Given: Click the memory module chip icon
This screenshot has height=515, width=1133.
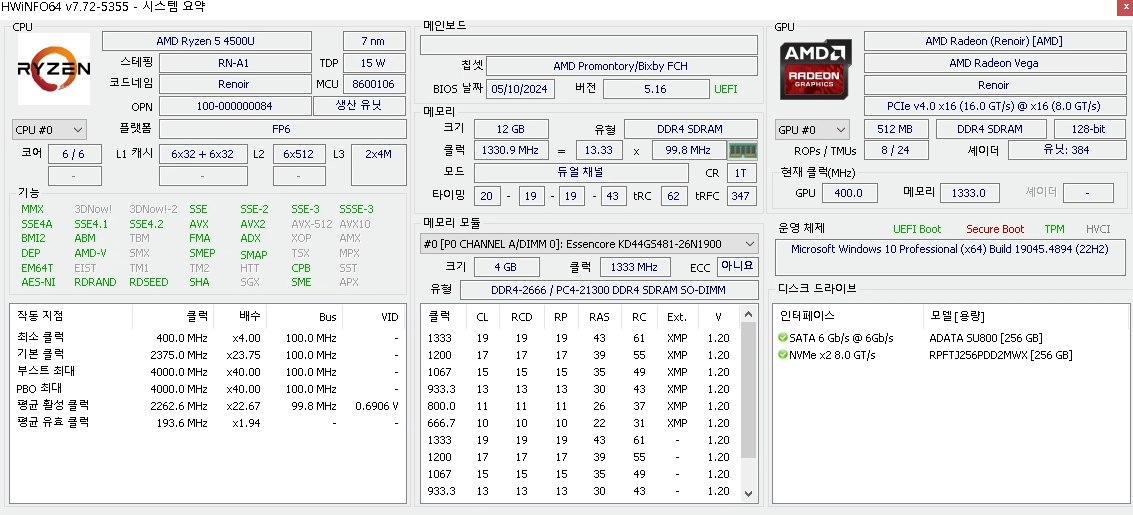Looking at the screenshot, I should point(743,150).
